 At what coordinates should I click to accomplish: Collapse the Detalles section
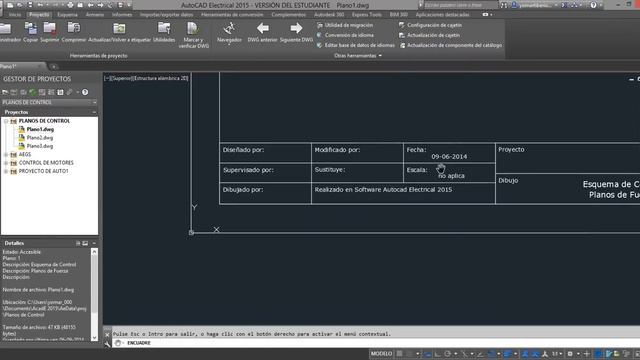pyautogui.click(x=94, y=243)
